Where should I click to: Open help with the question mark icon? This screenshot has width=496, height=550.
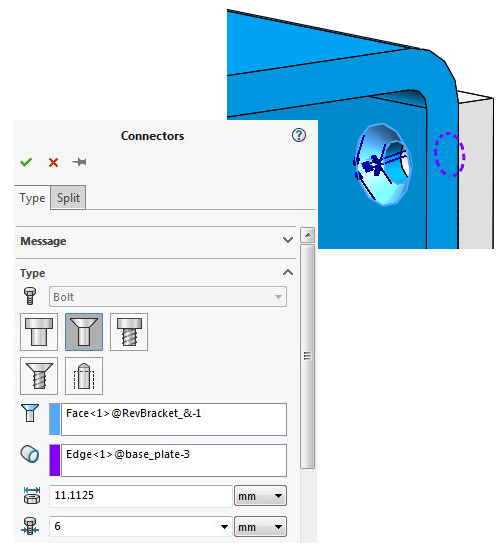(299, 135)
